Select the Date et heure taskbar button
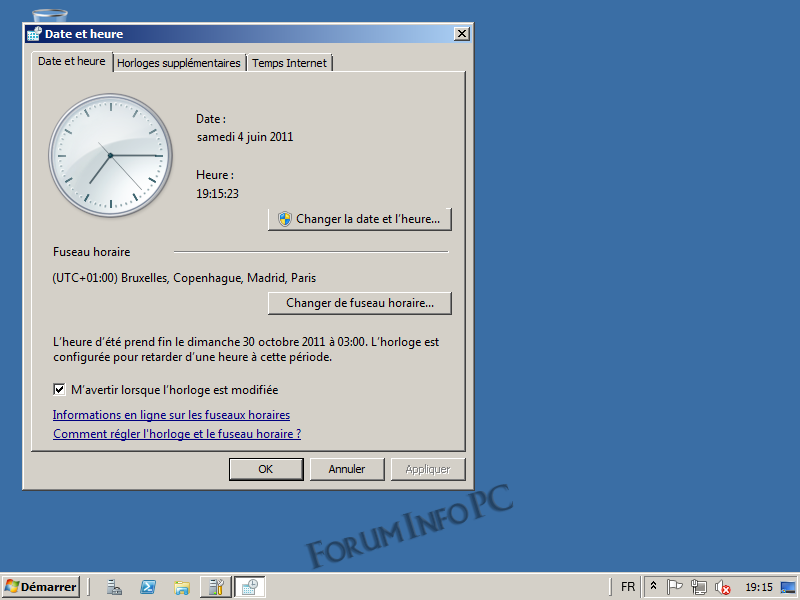This screenshot has width=800, height=600. tap(250, 587)
